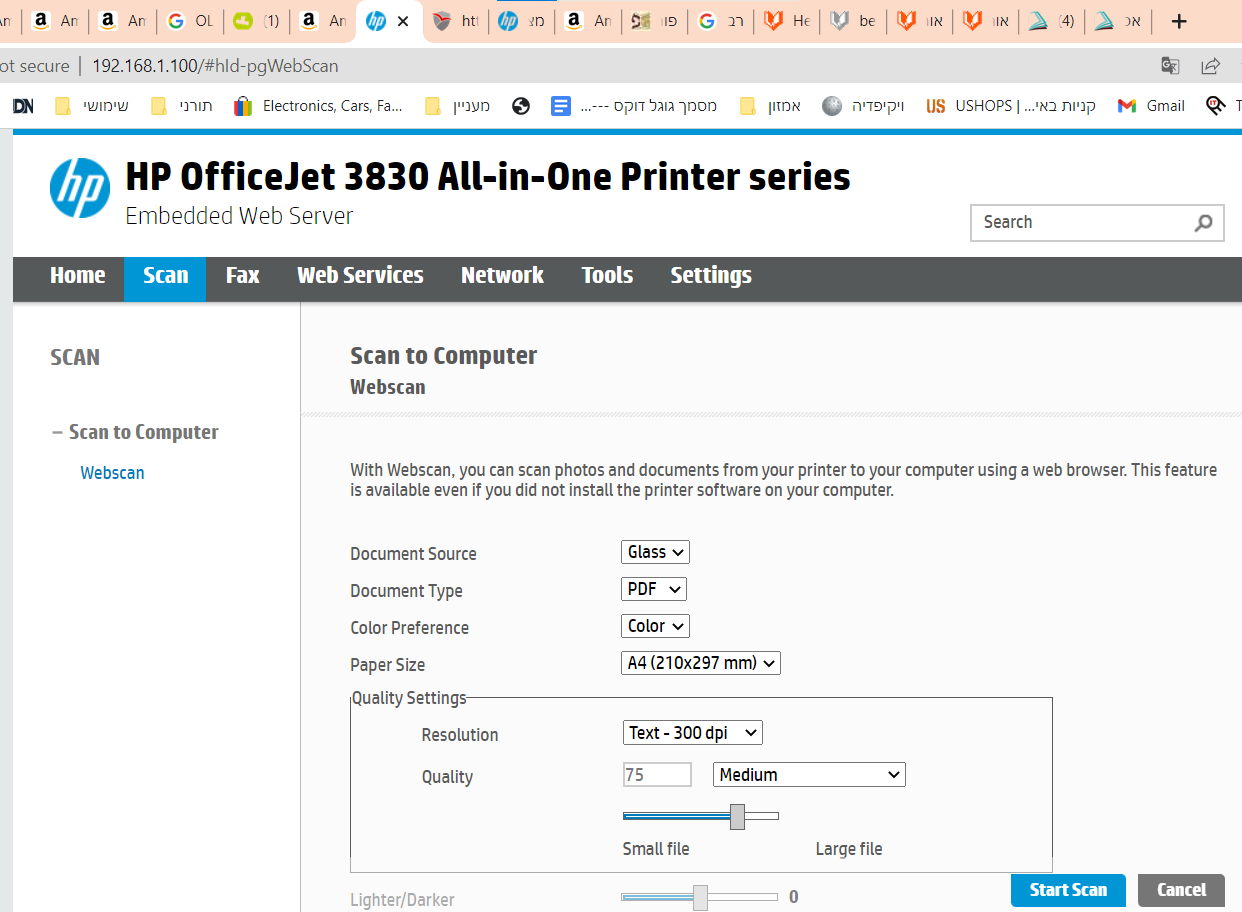Image resolution: width=1242 pixels, height=912 pixels.
Task: Open the Document Type dropdown
Action: pyautogui.click(x=654, y=589)
